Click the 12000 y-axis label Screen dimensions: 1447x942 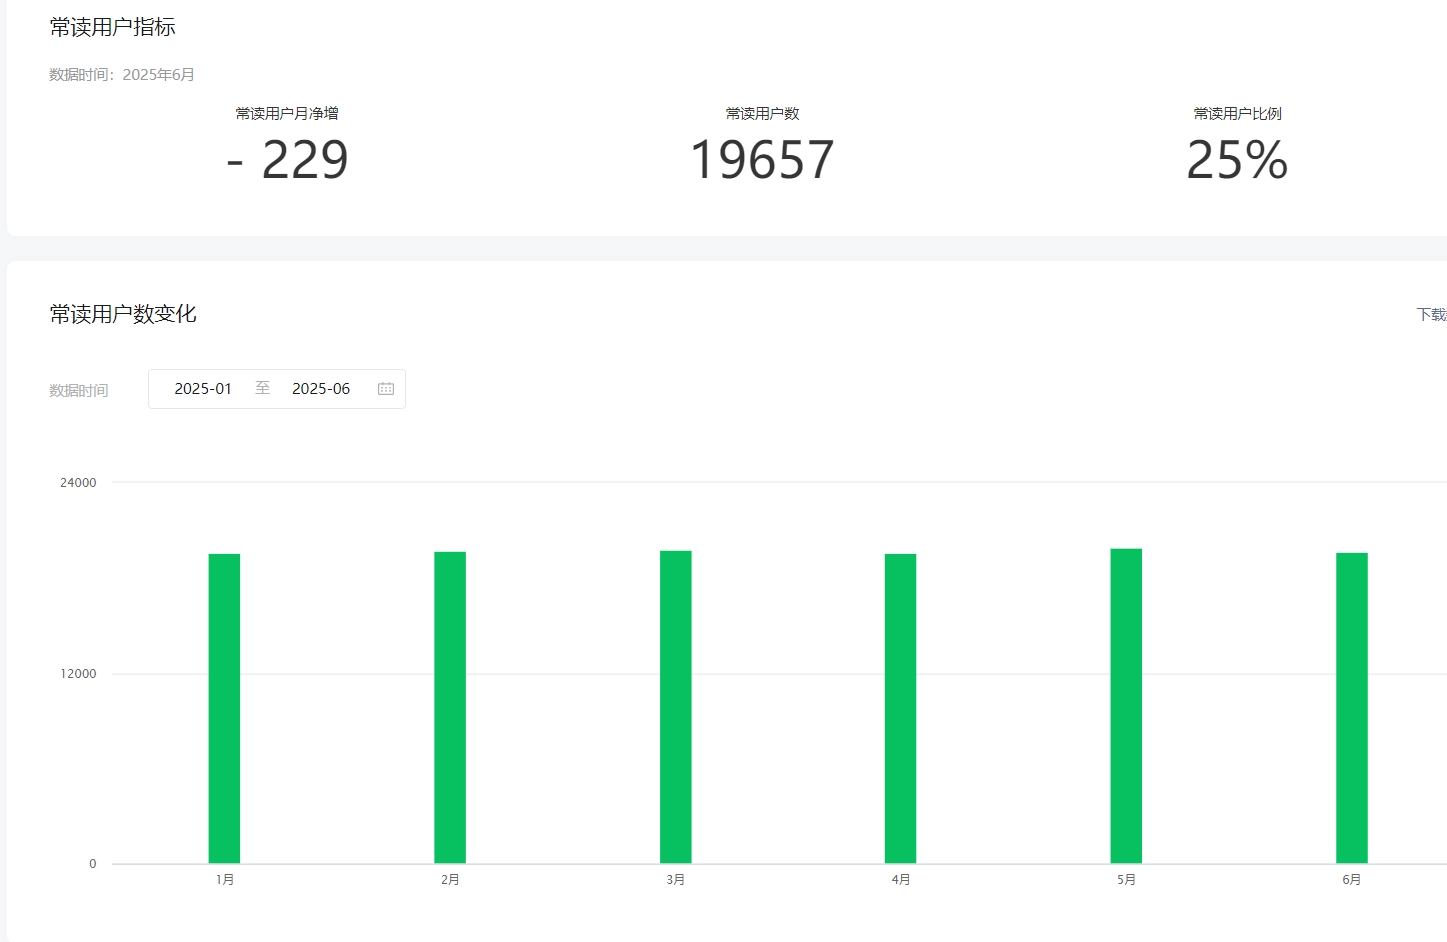click(78, 673)
